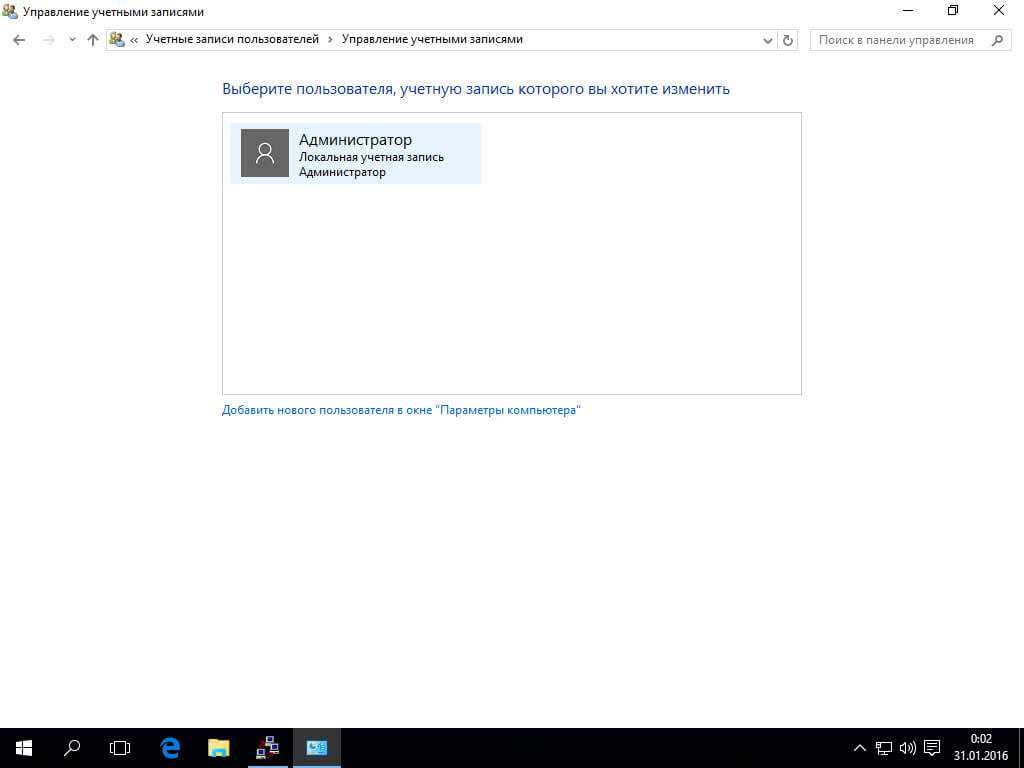Go back with the Back arrow
This screenshot has height=768, width=1024.
[x=19, y=40]
